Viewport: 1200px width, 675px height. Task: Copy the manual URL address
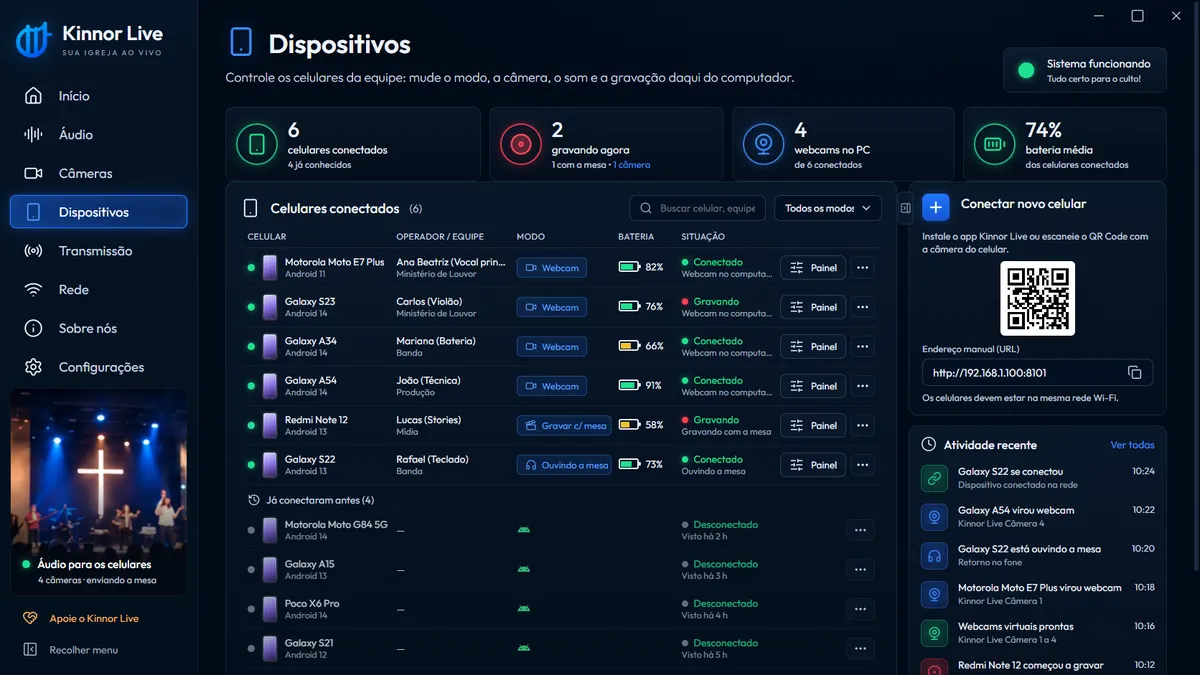coord(1134,372)
